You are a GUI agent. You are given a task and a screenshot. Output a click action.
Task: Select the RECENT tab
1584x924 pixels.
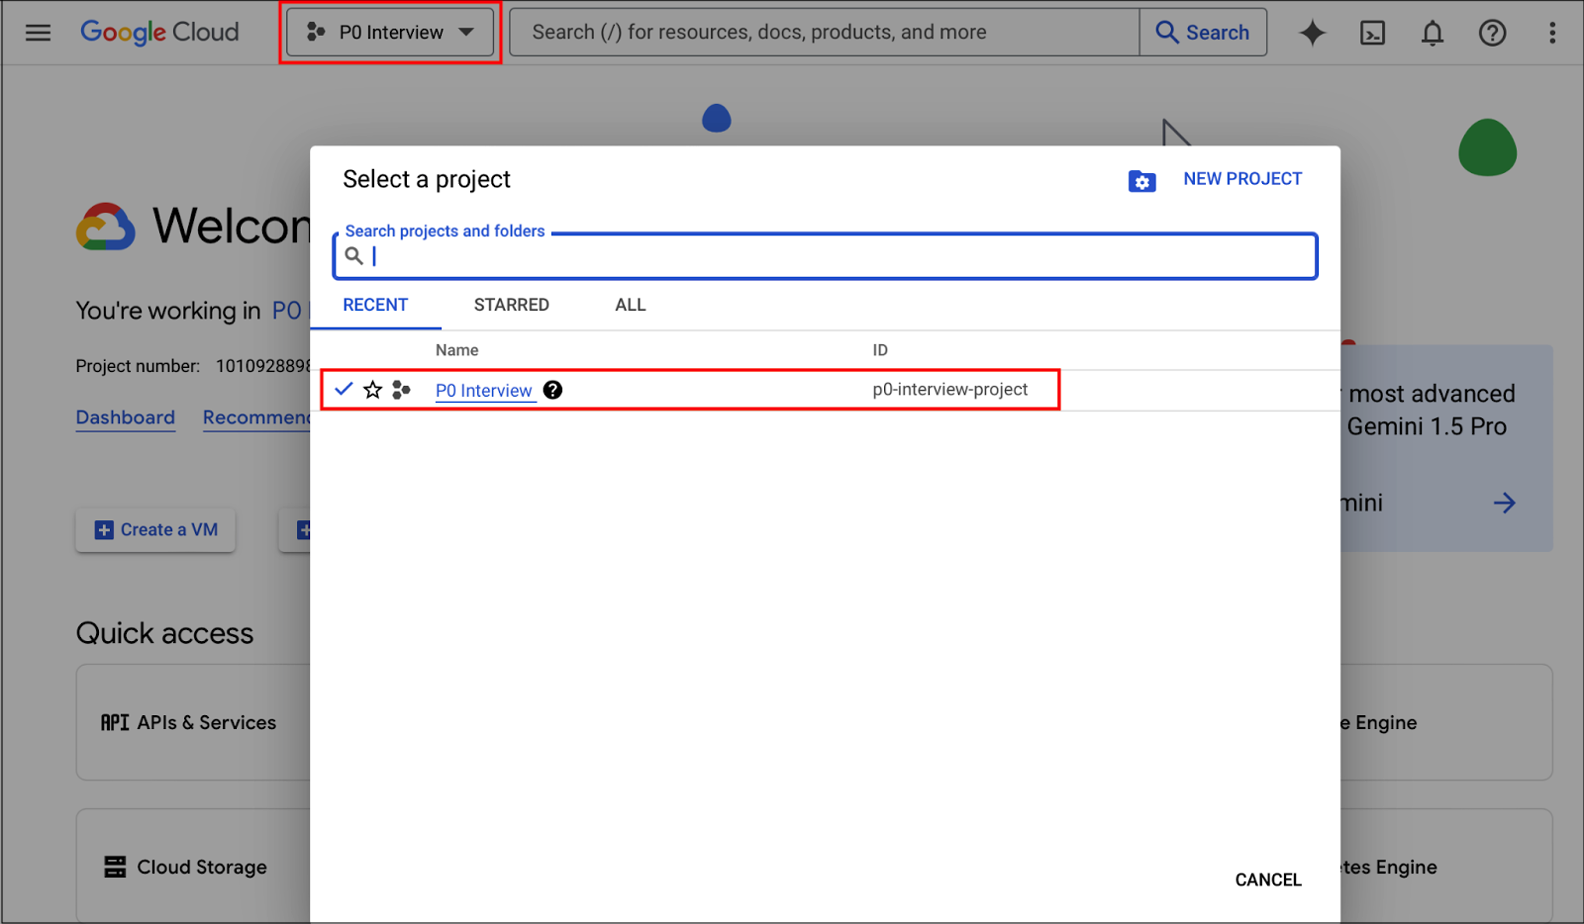375,305
